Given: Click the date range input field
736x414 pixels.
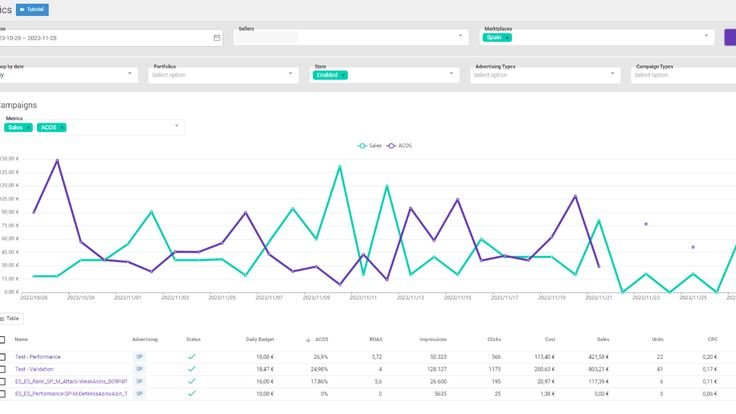Looking at the screenshot, I should click(100, 38).
